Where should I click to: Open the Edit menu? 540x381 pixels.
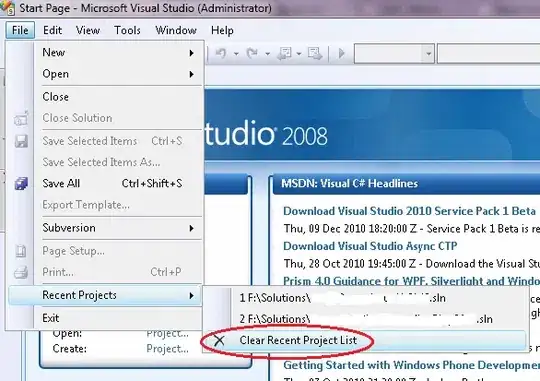[x=52, y=30]
